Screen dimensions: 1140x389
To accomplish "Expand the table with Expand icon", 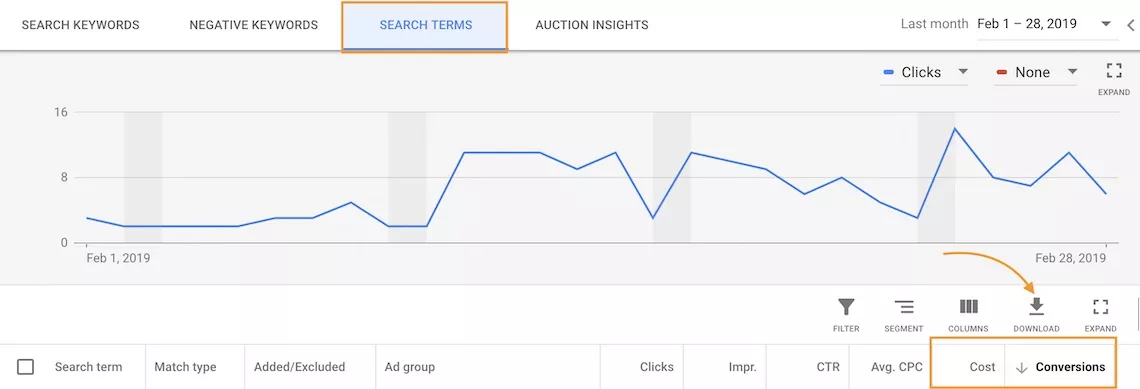I will [x=1101, y=314].
